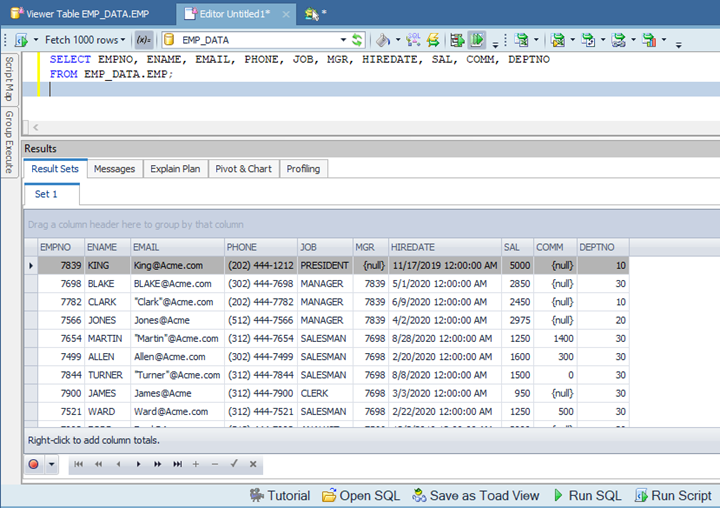Click the Open SQL button
Viewport: 720px width, 508px height.
coord(361,496)
